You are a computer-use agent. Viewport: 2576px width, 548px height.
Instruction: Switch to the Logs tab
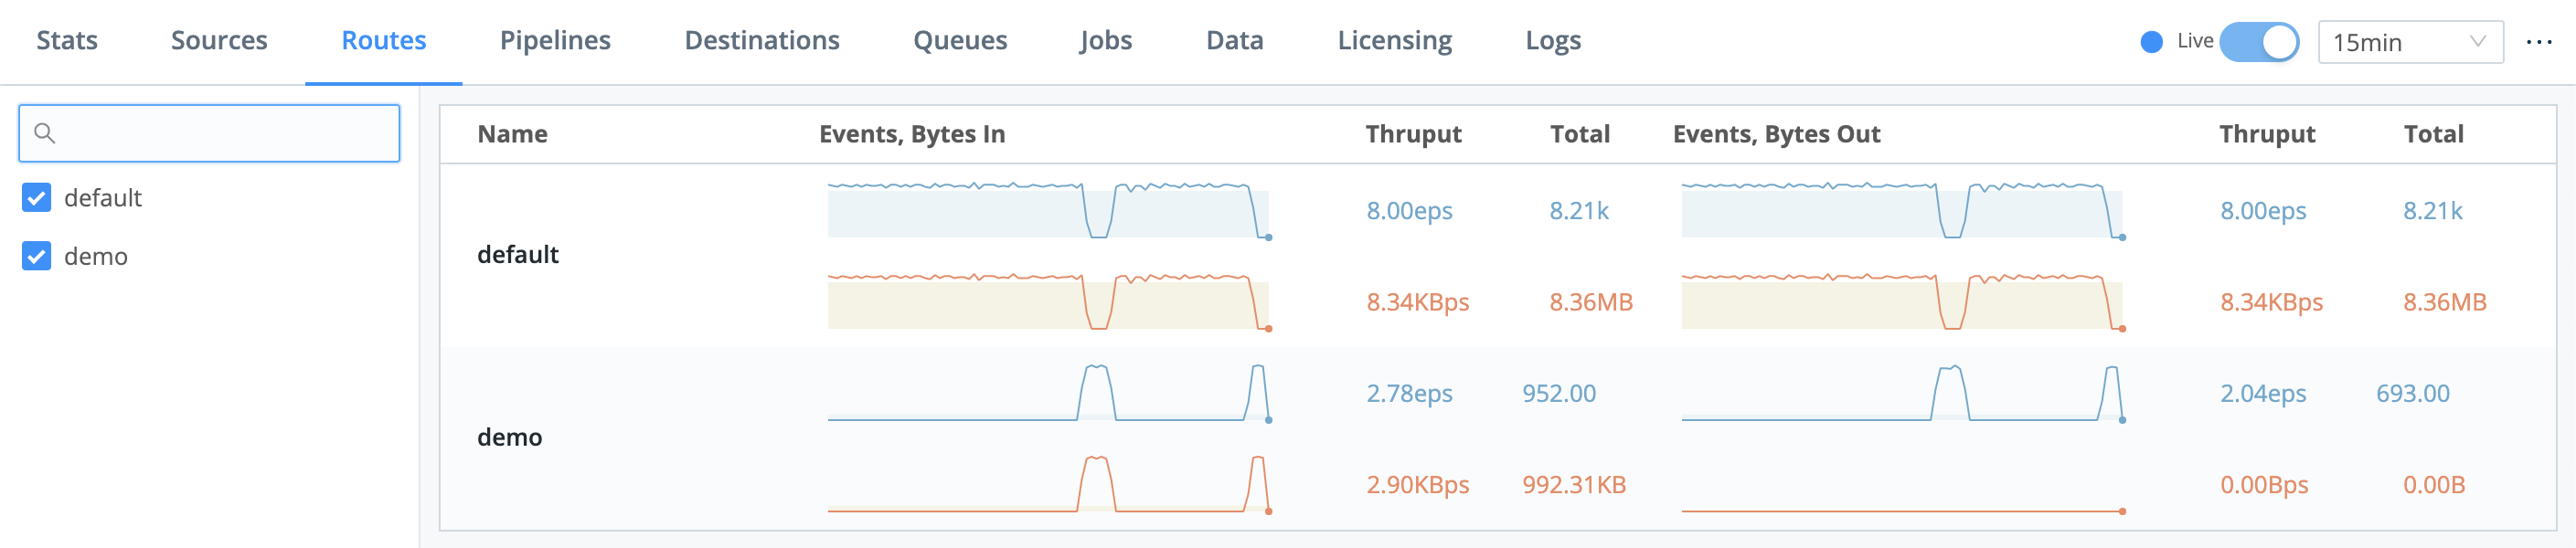tap(1553, 41)
